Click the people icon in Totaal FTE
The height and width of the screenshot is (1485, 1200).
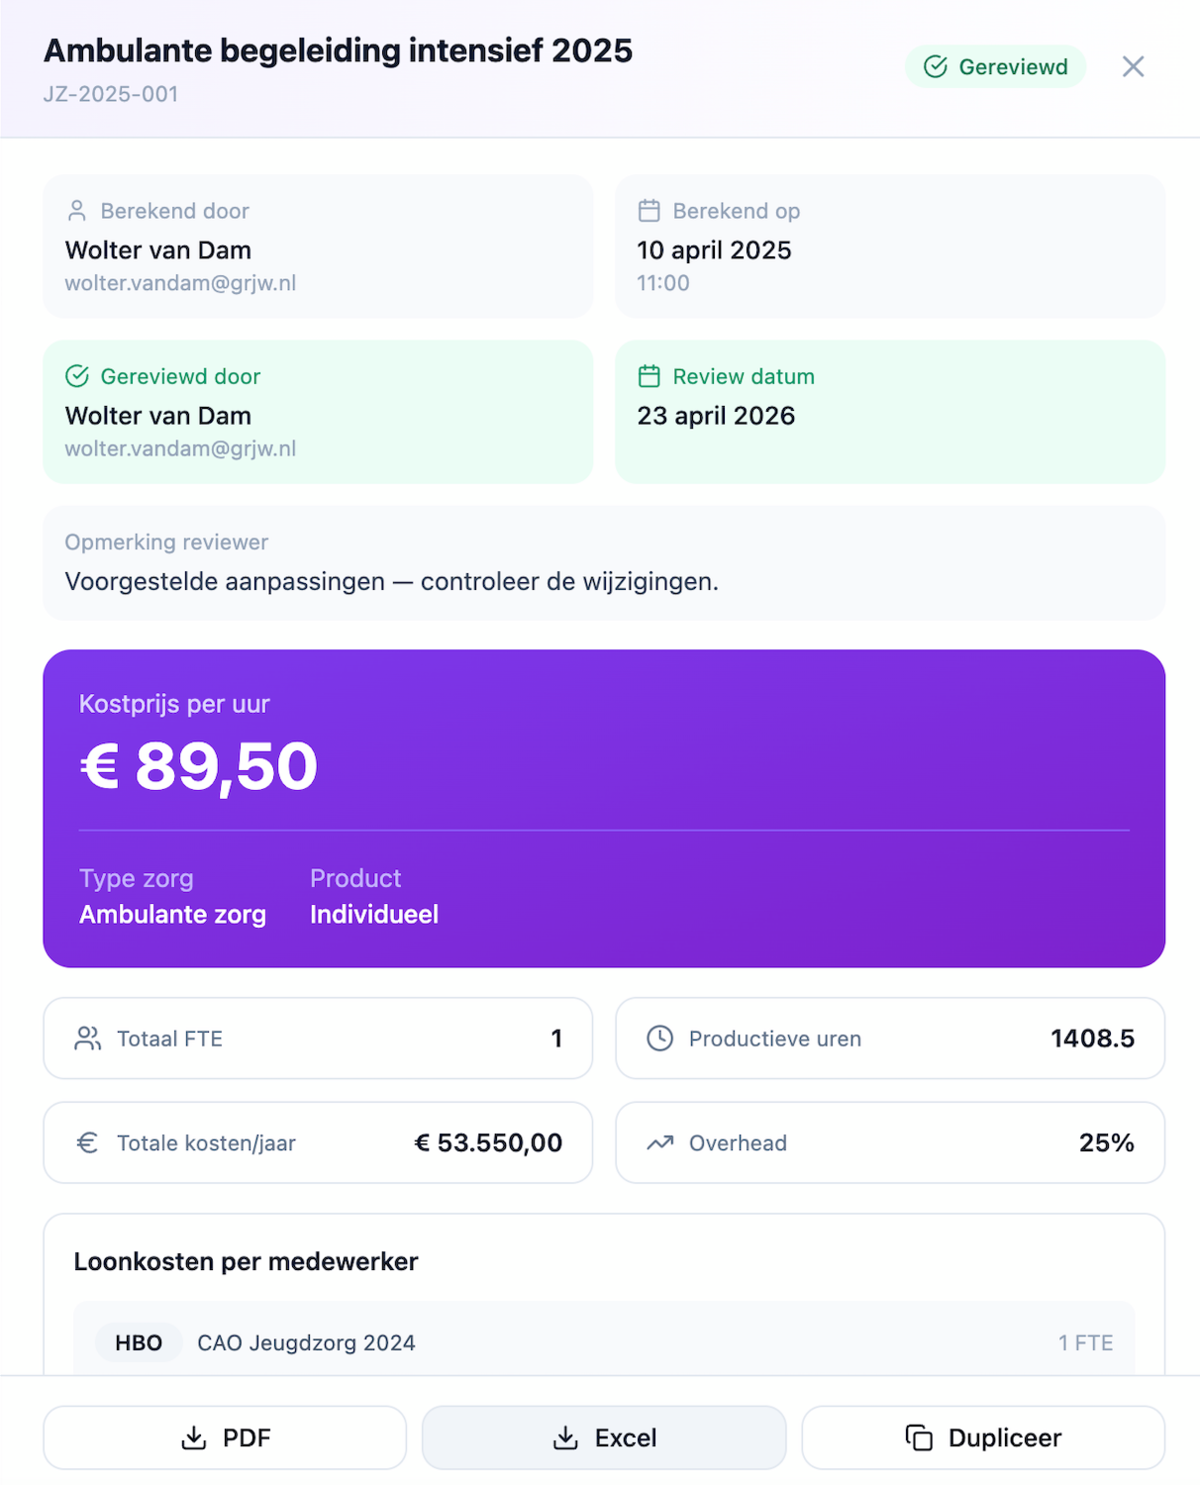(x=88, y=1038)
